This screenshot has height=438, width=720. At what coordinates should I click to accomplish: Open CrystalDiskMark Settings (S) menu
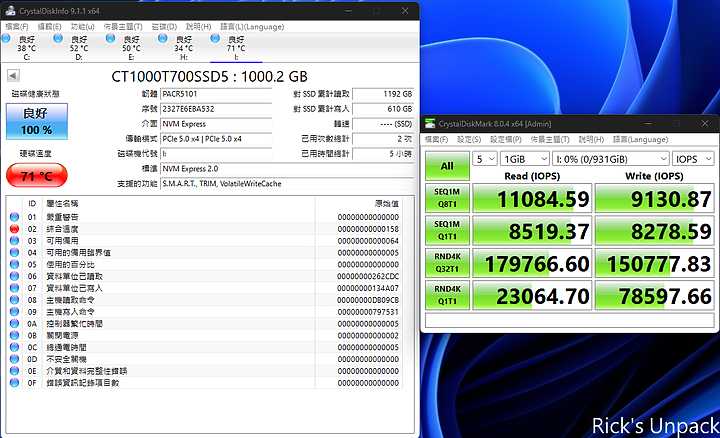coord(469,139)
